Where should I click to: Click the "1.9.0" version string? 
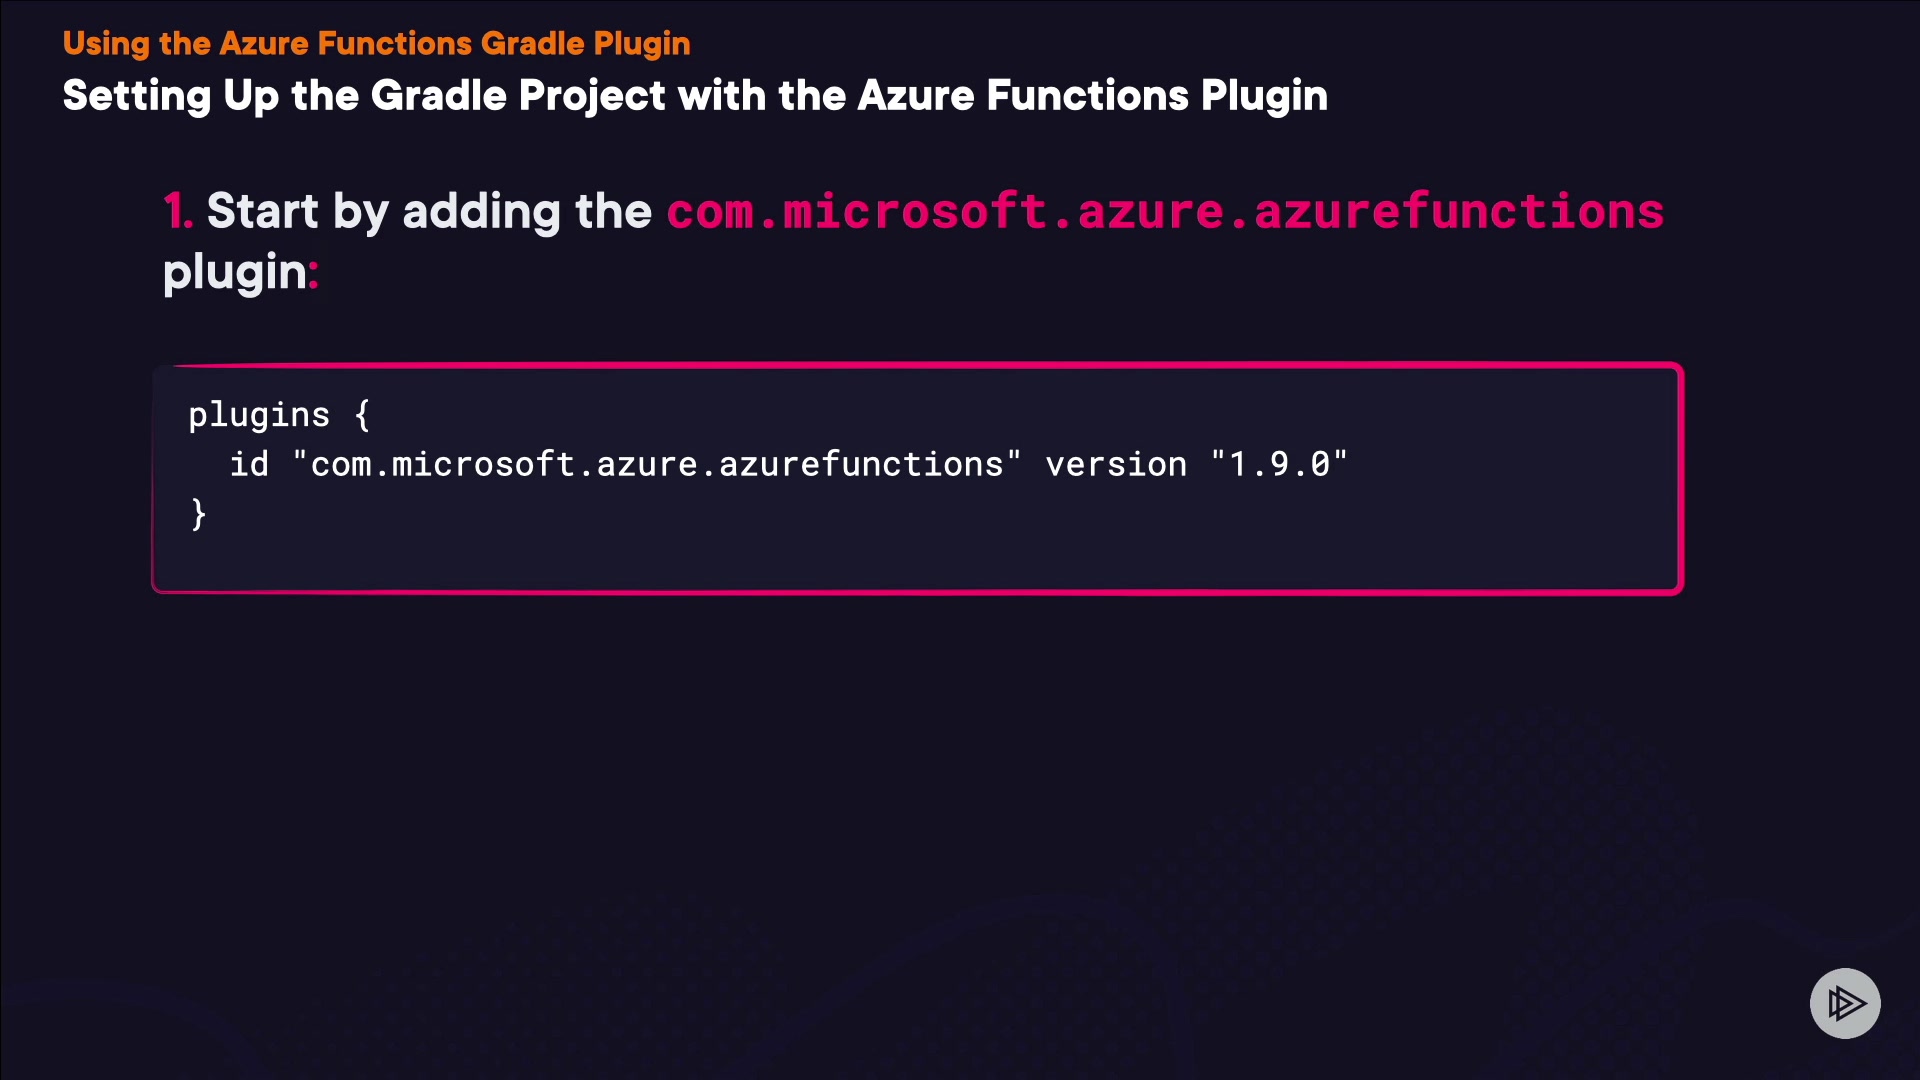click(x=1279, y=464)
